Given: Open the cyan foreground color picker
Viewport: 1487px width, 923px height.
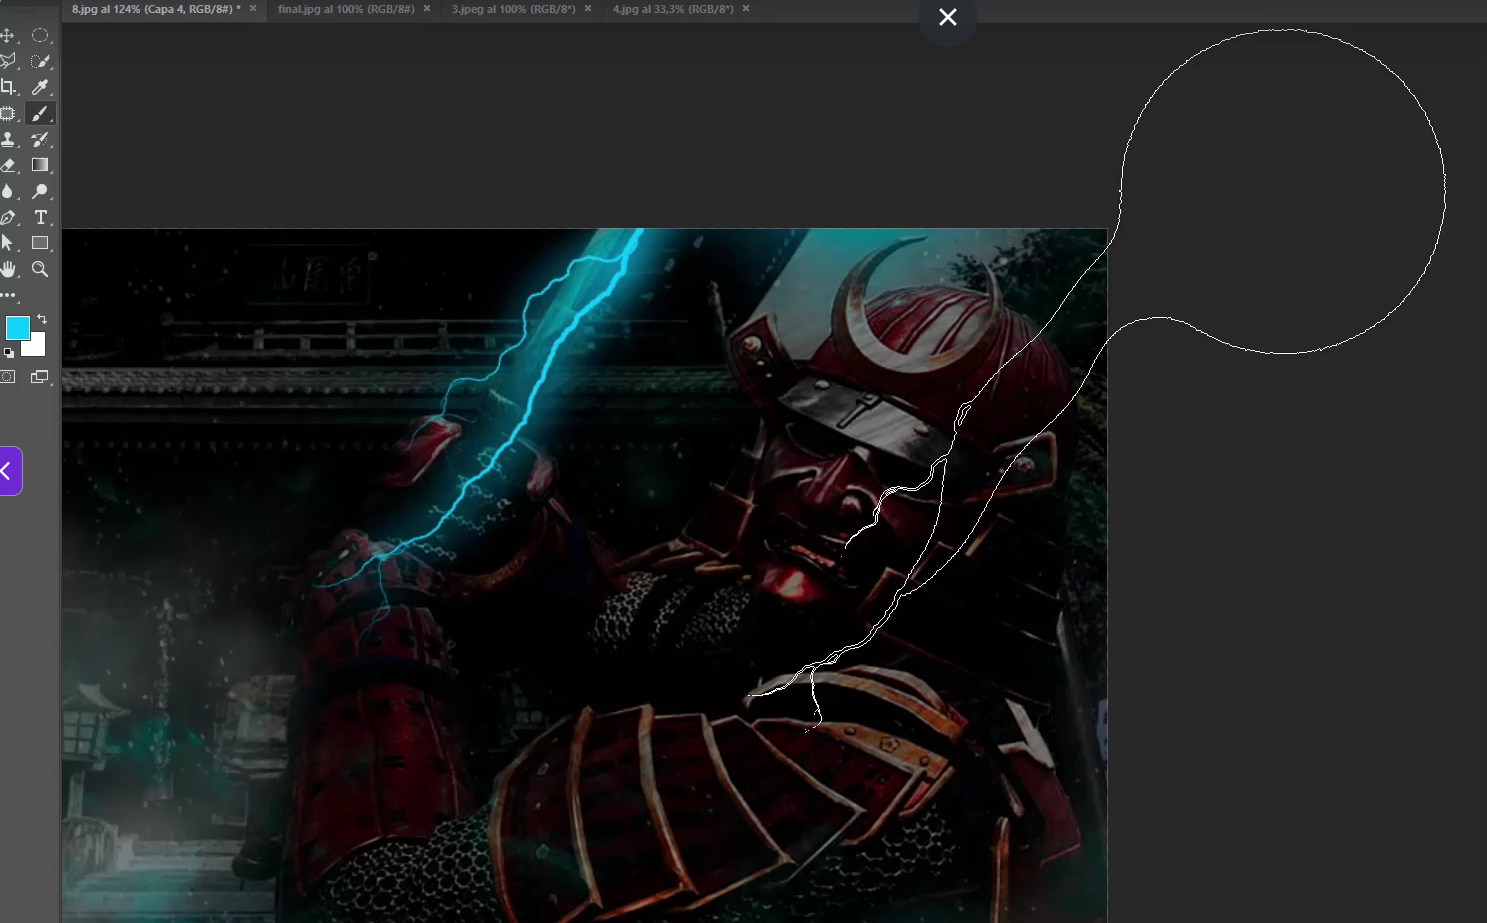Looking at the screenshot, I should [17, 327].
